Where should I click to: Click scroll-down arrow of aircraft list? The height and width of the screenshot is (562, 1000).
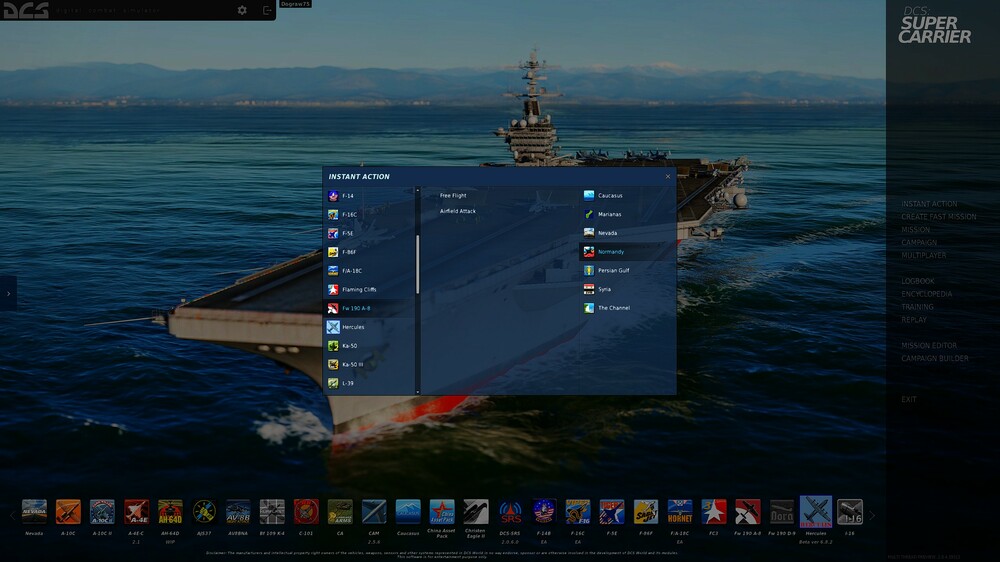point(418,392)
